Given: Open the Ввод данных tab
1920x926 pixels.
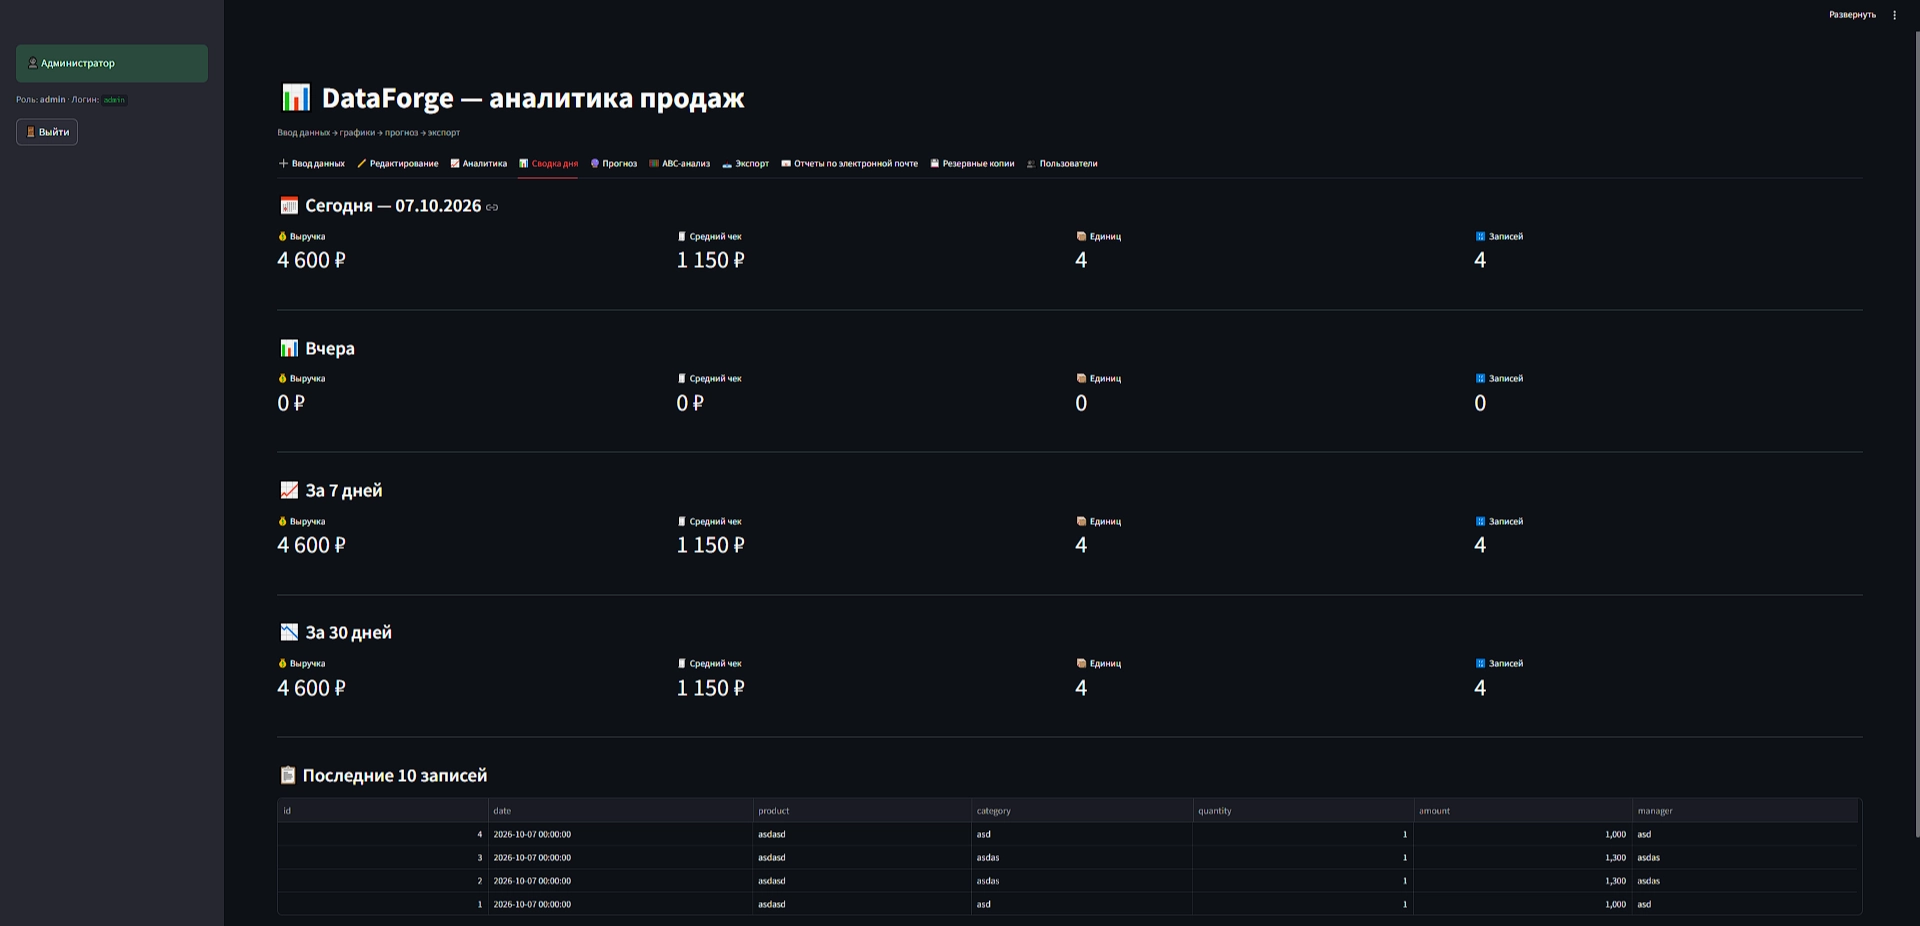Looking at the screenshot, I should point(311,164).
